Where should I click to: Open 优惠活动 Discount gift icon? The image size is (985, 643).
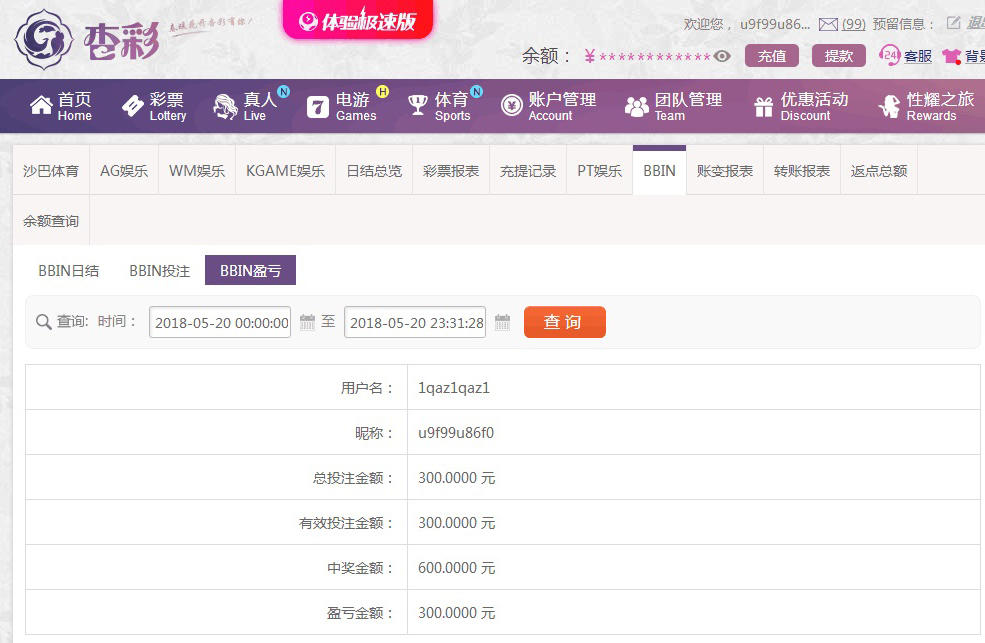(763, 107)
